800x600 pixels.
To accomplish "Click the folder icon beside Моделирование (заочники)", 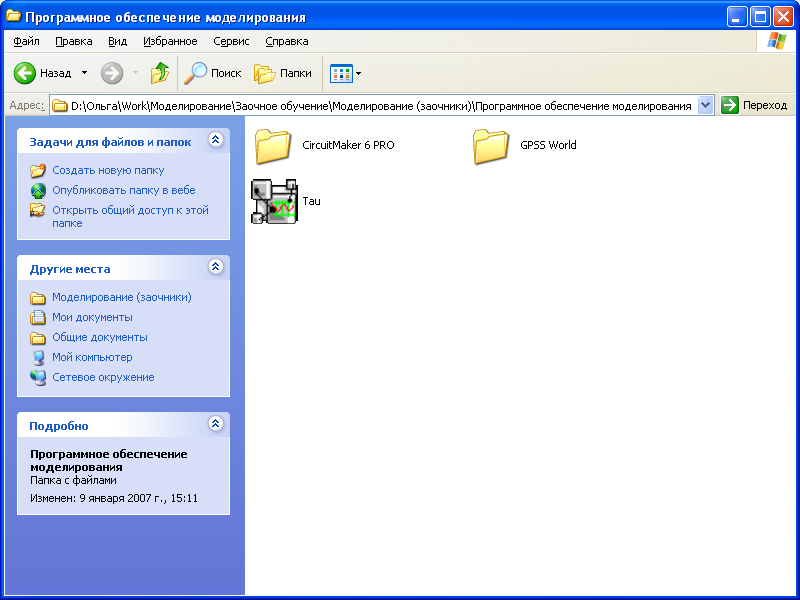I will [38, 297].
